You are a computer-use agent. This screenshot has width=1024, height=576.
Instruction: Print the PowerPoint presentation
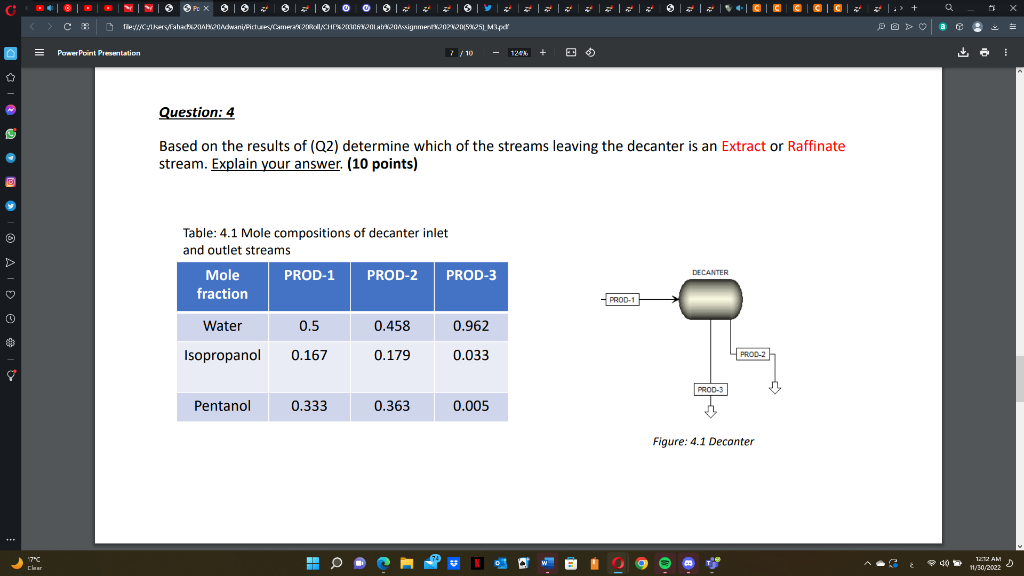[985, 52]
